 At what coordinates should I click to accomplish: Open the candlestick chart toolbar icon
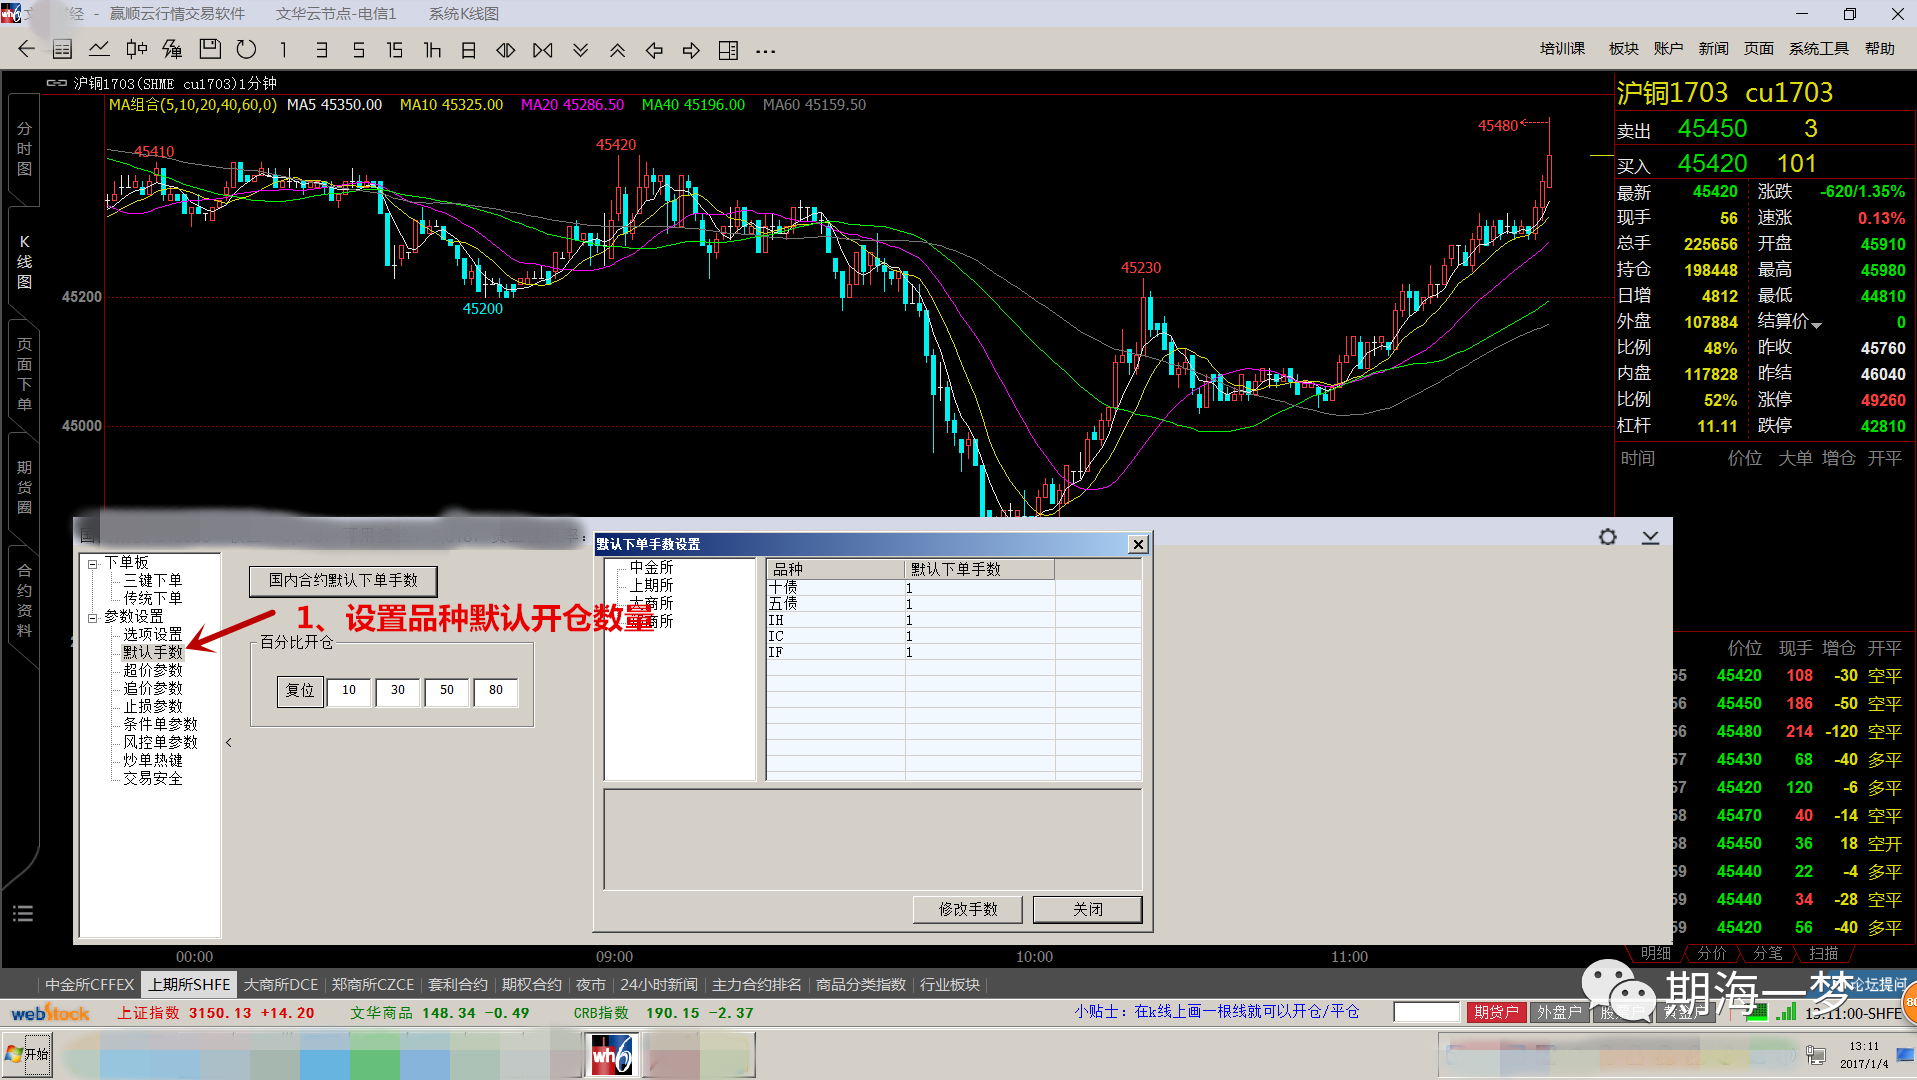tap(137, 50)
